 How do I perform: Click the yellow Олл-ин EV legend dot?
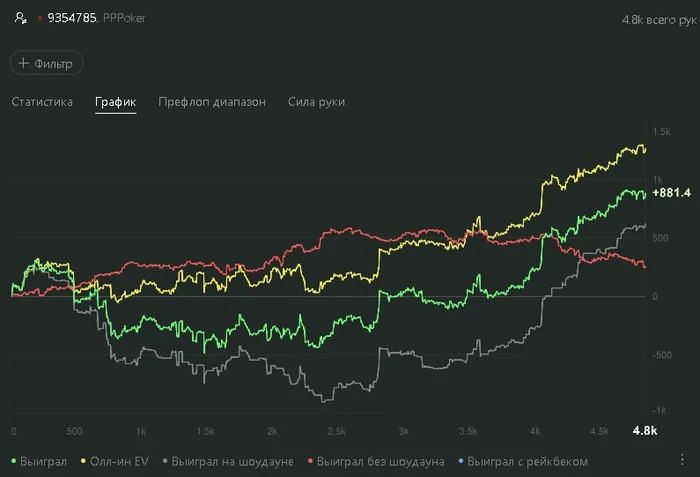pos(81,462)
